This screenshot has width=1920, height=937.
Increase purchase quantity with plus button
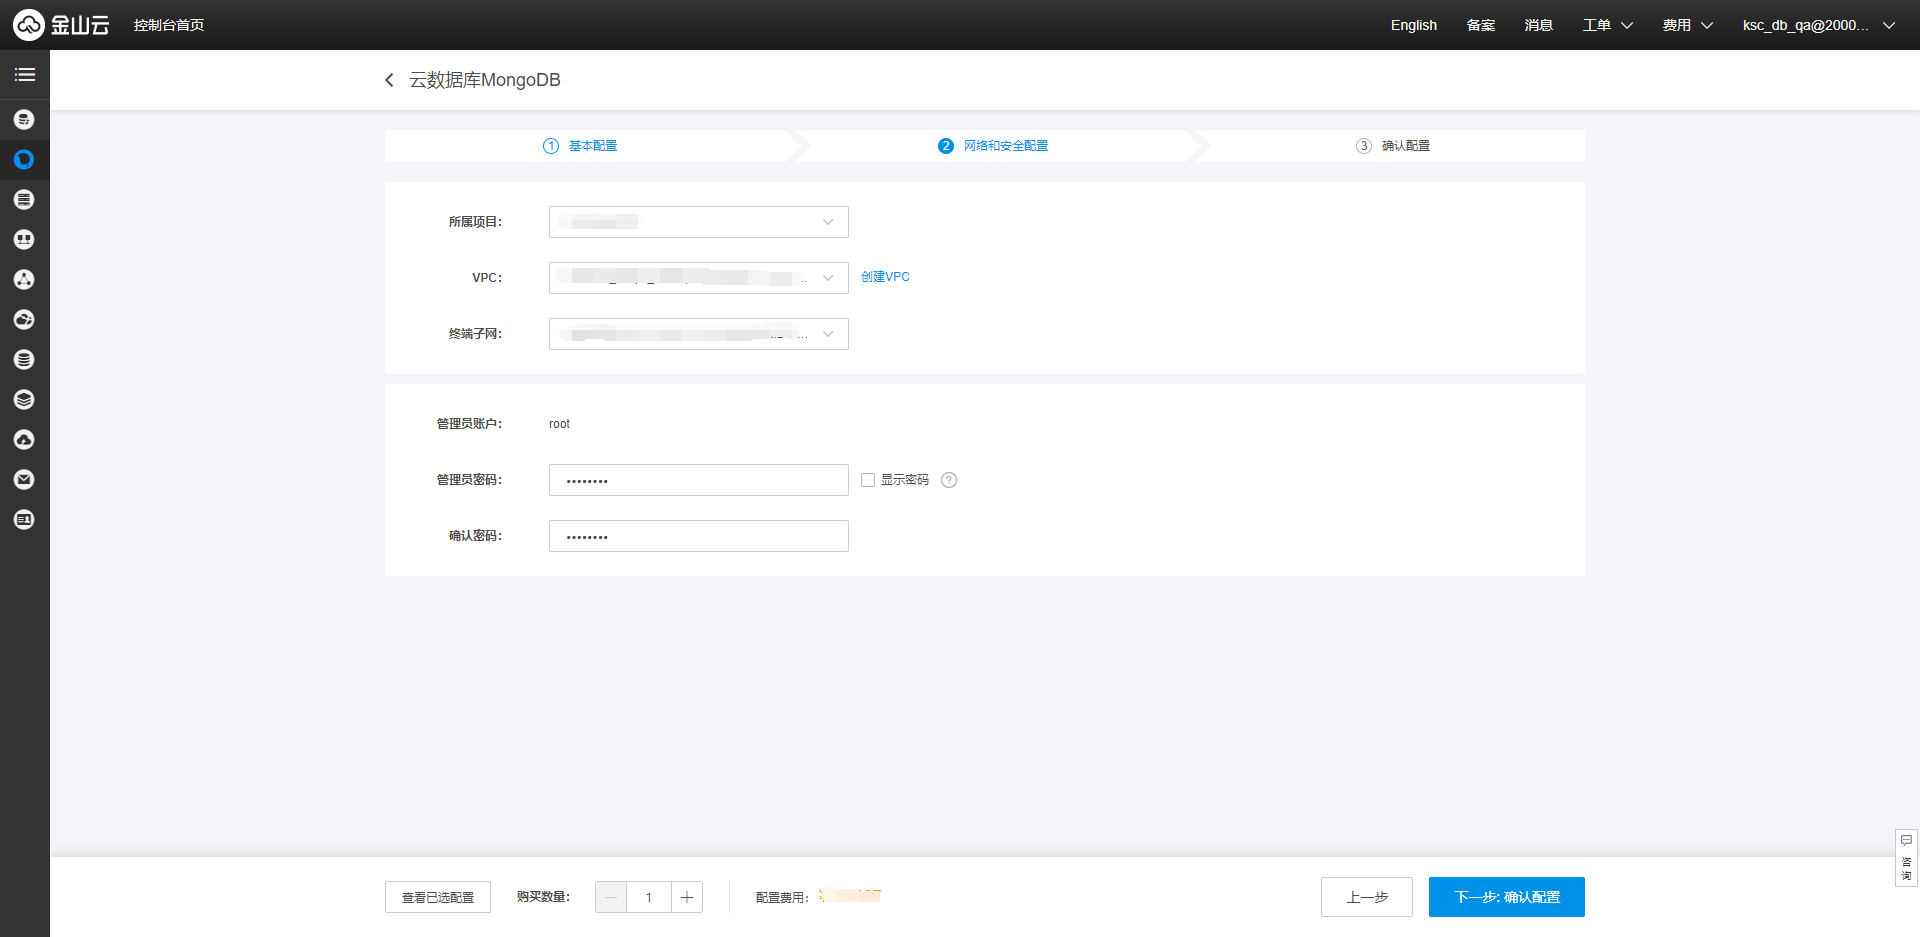[x=687, y=897]
